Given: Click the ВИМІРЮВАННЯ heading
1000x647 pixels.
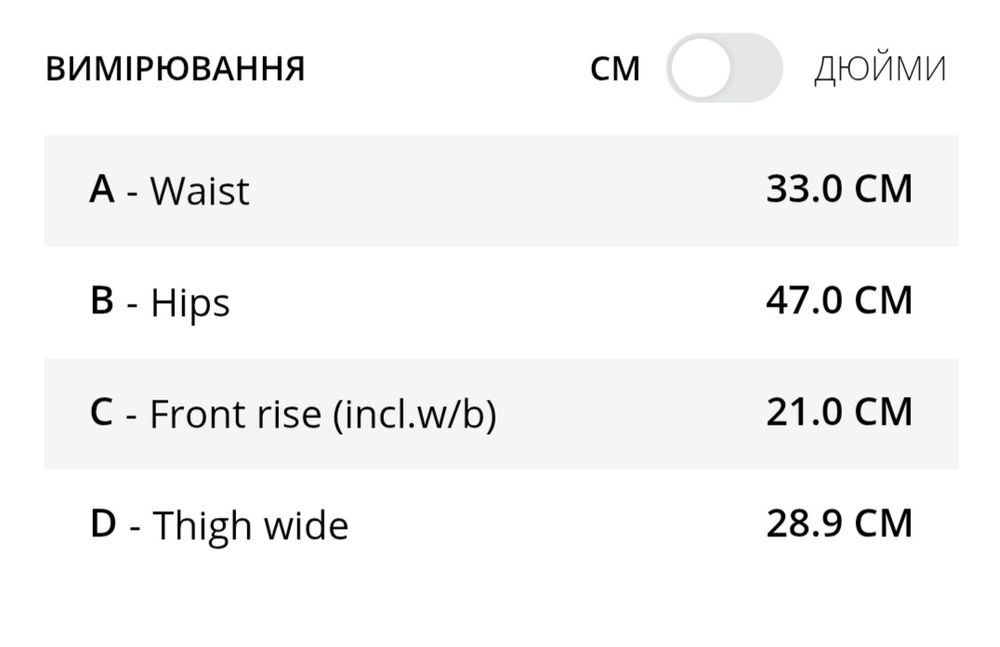Looking at the screenshot, I should pyautogui.click(x=176, y=70).
